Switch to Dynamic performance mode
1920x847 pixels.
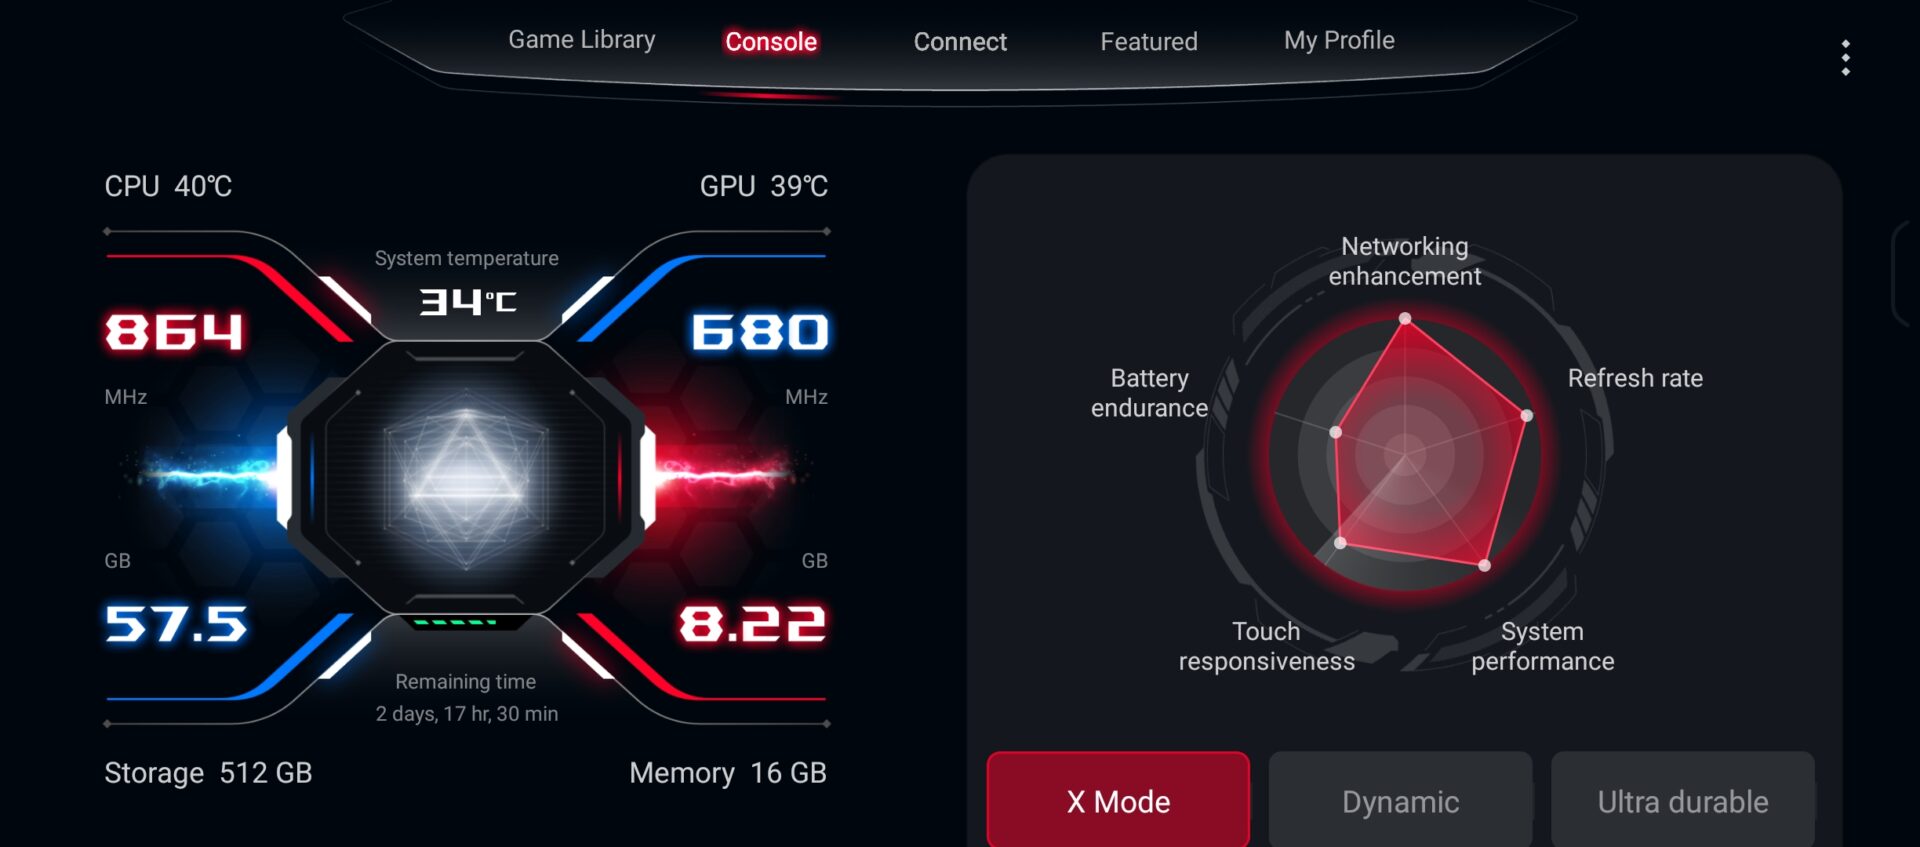(1400, 800)
